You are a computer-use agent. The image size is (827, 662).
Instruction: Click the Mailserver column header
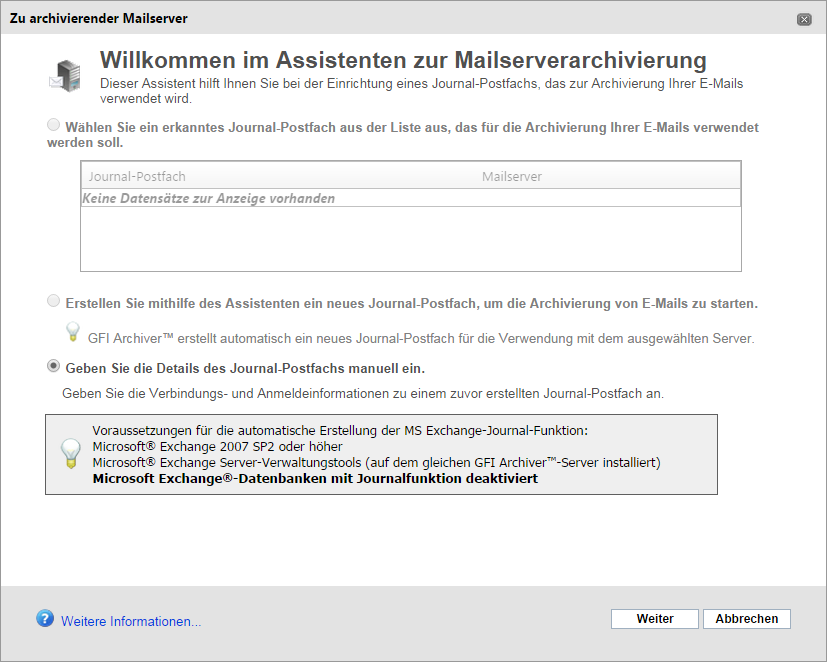[512, 177]
